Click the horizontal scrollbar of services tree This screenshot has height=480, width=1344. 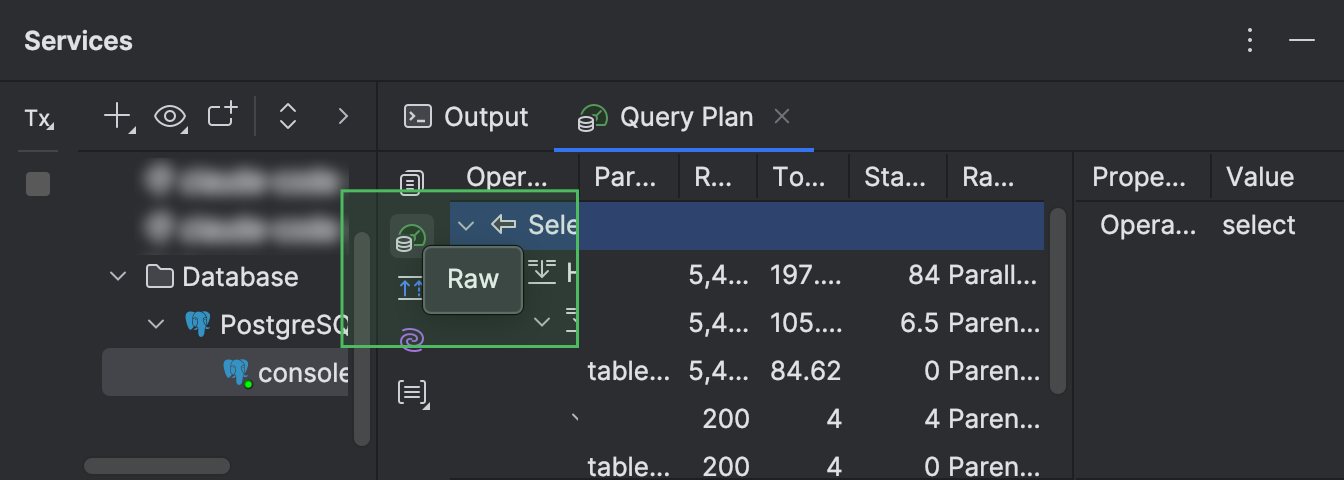pyautogui.click(x=157, y=466)
